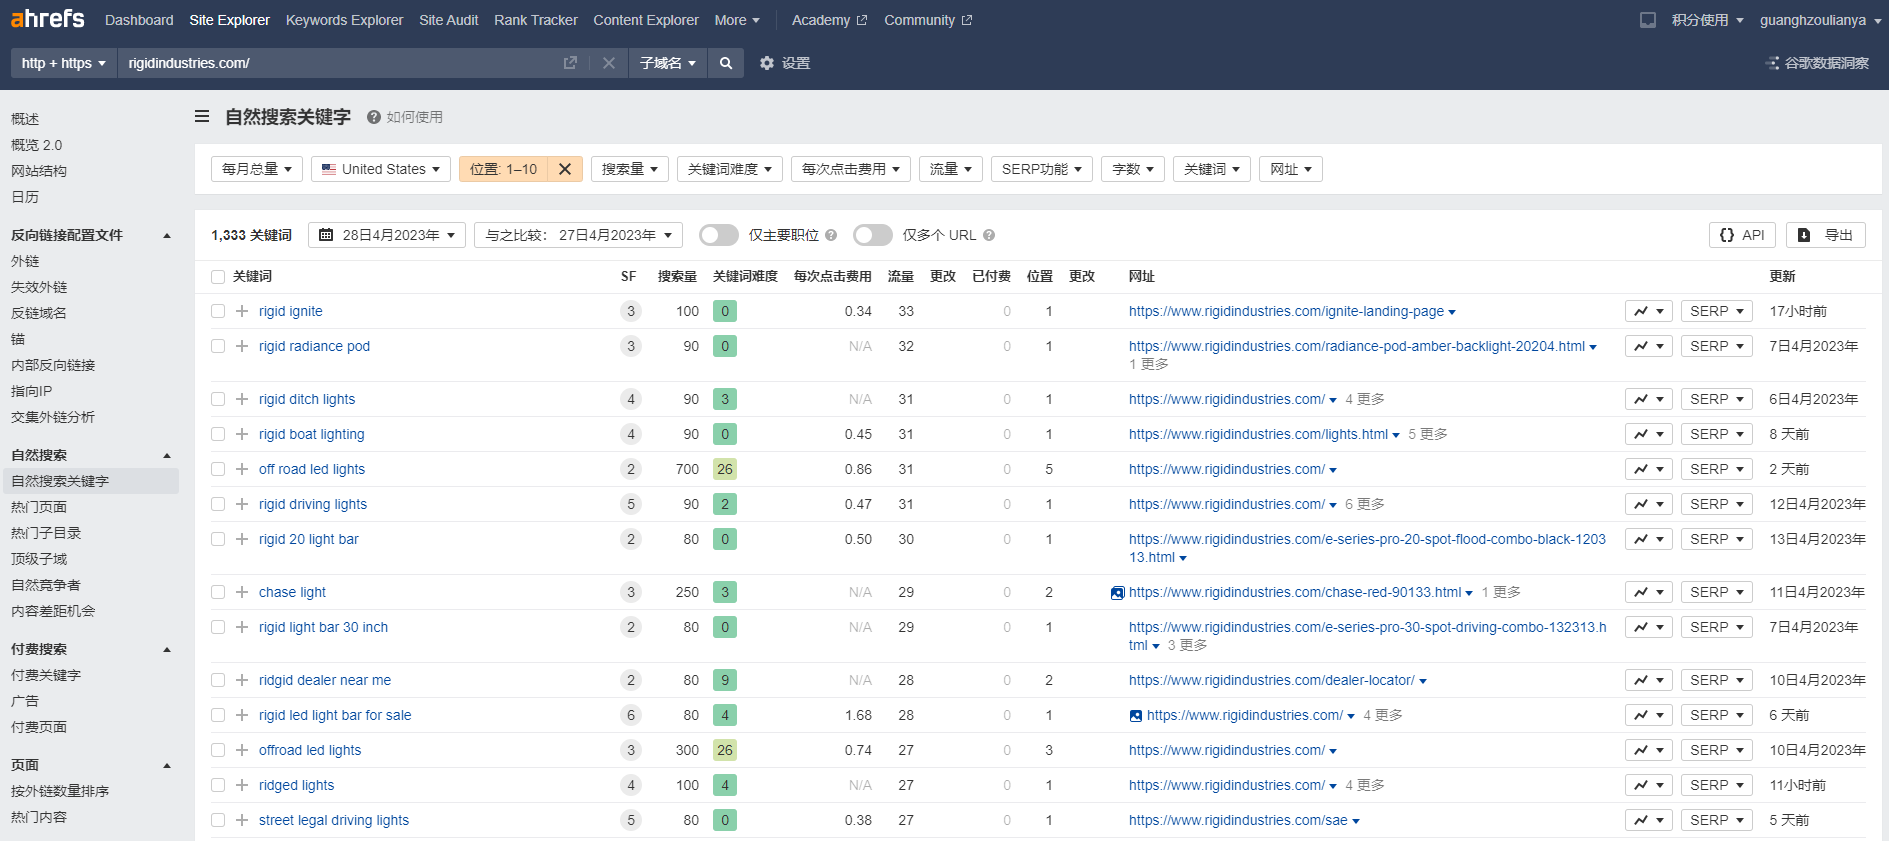This screenshot has width=1889, height=841.
Task: Clear the URL input with X icon
Action: [x=608, y=63]
